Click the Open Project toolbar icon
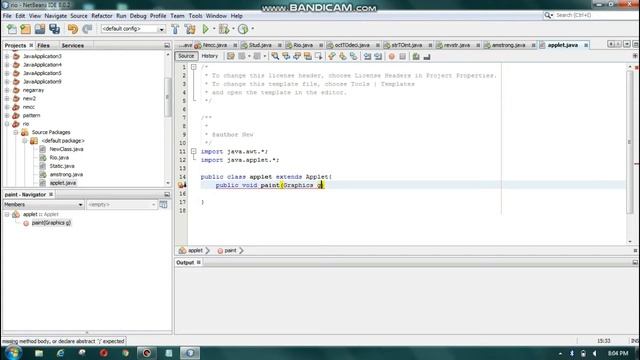 (40, 29)
